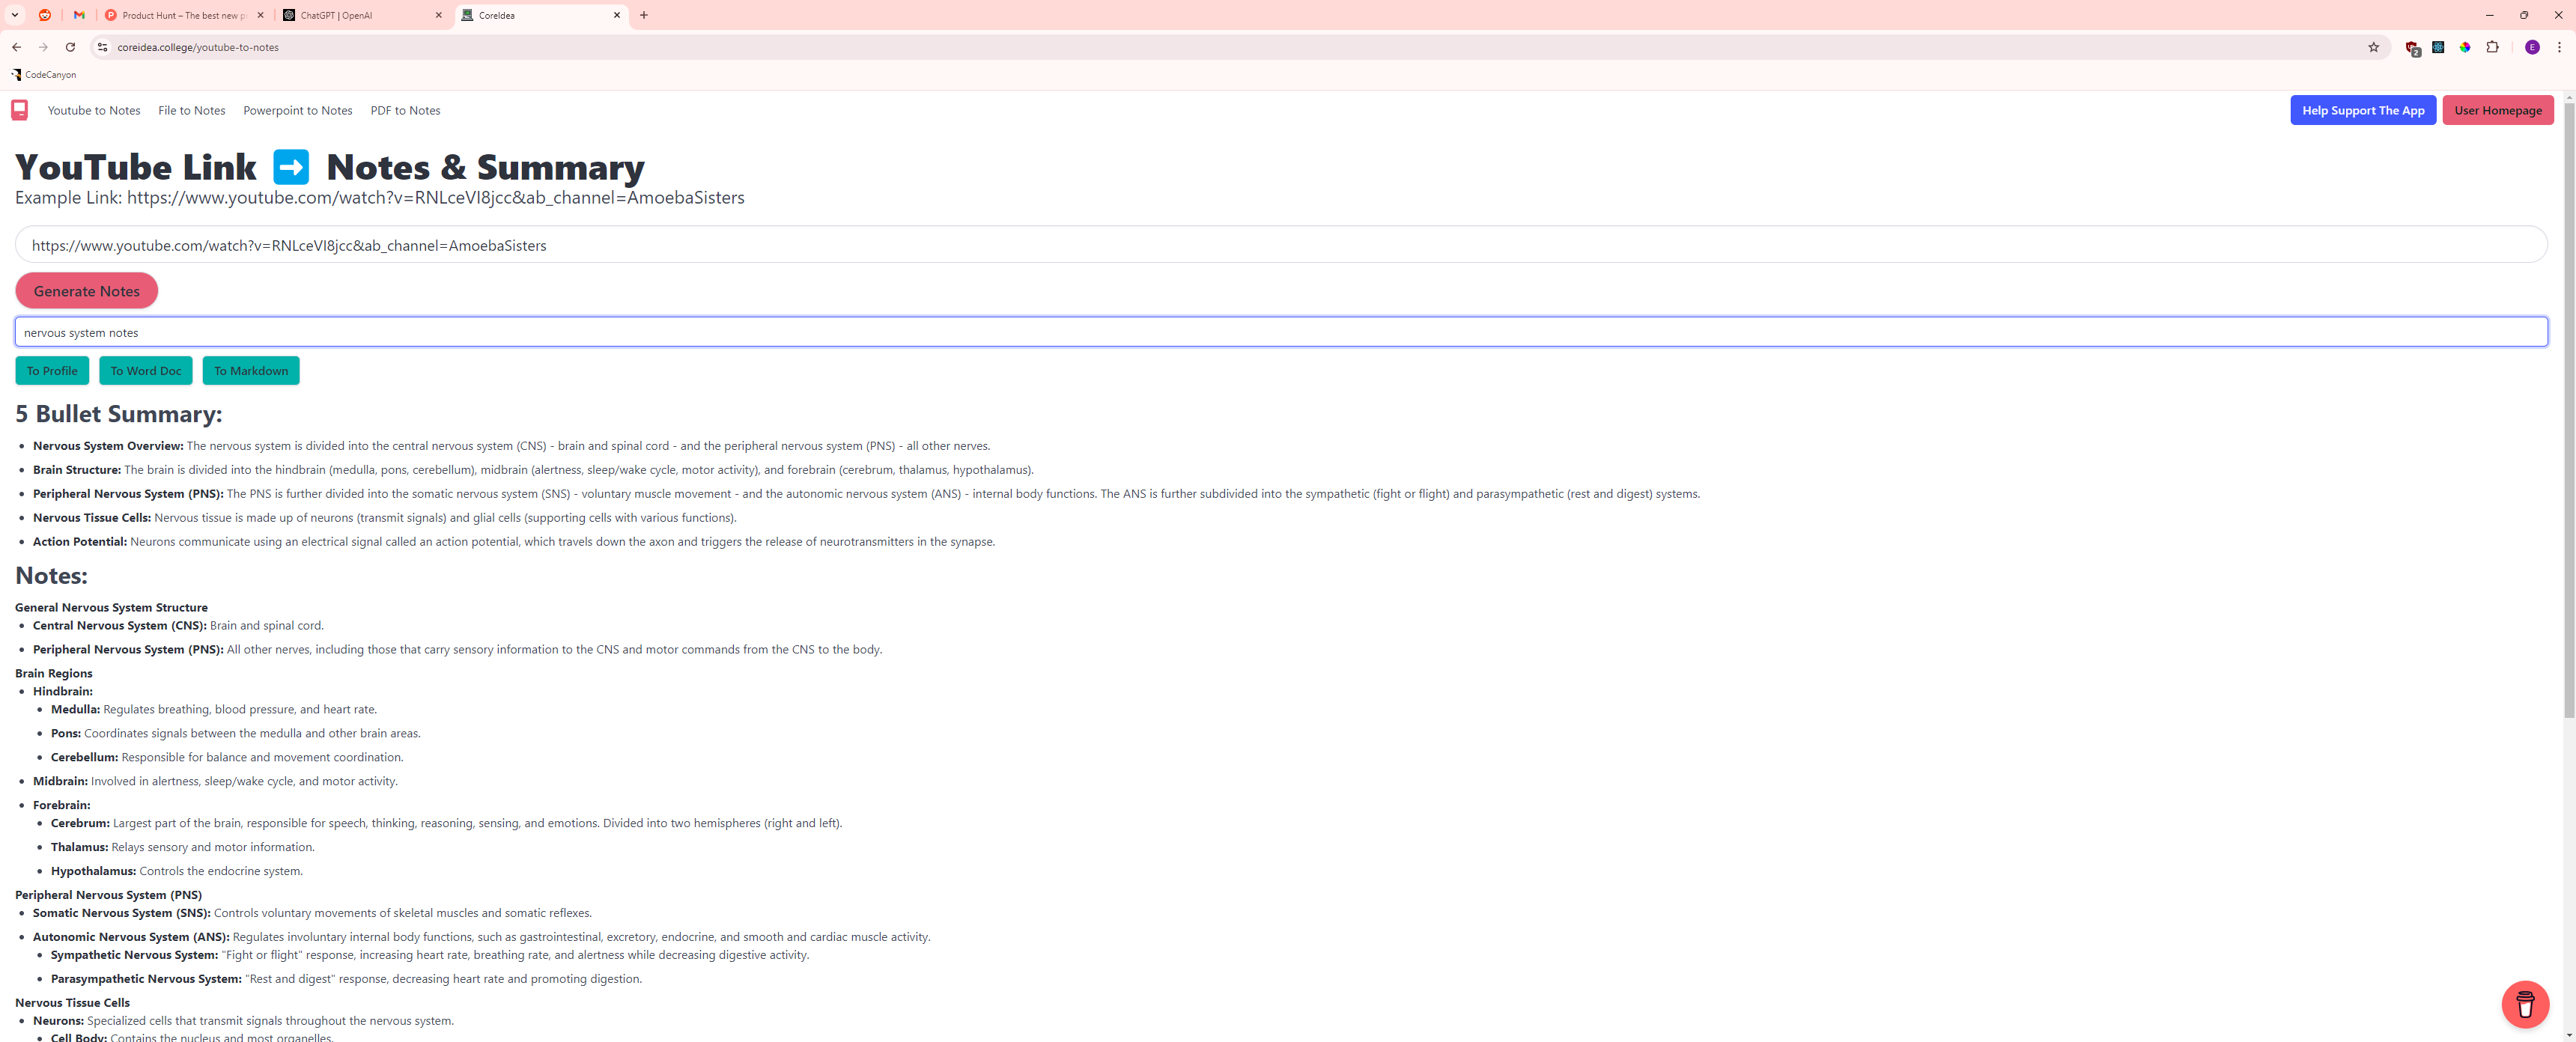Viewport: 2576px width, 1042px height.
Task: Open PDF to Notes navigation link
Action: [405, 110]
